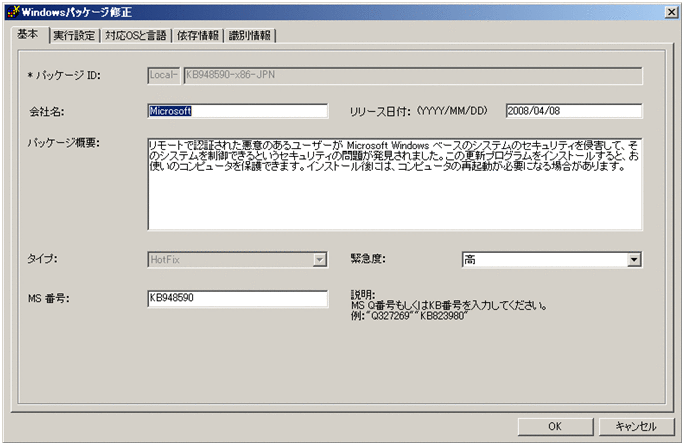Focus the 会社名 field containing Microsoft
The width and height of the screenshot is (685, 447).
(238, 111)
